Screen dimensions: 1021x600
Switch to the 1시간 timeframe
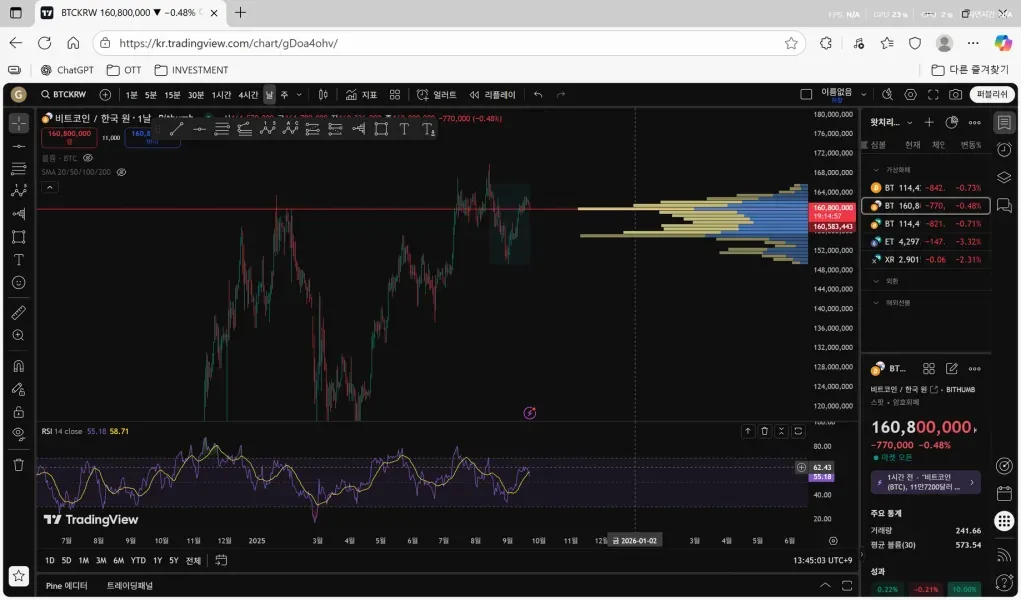coord(221,94)
